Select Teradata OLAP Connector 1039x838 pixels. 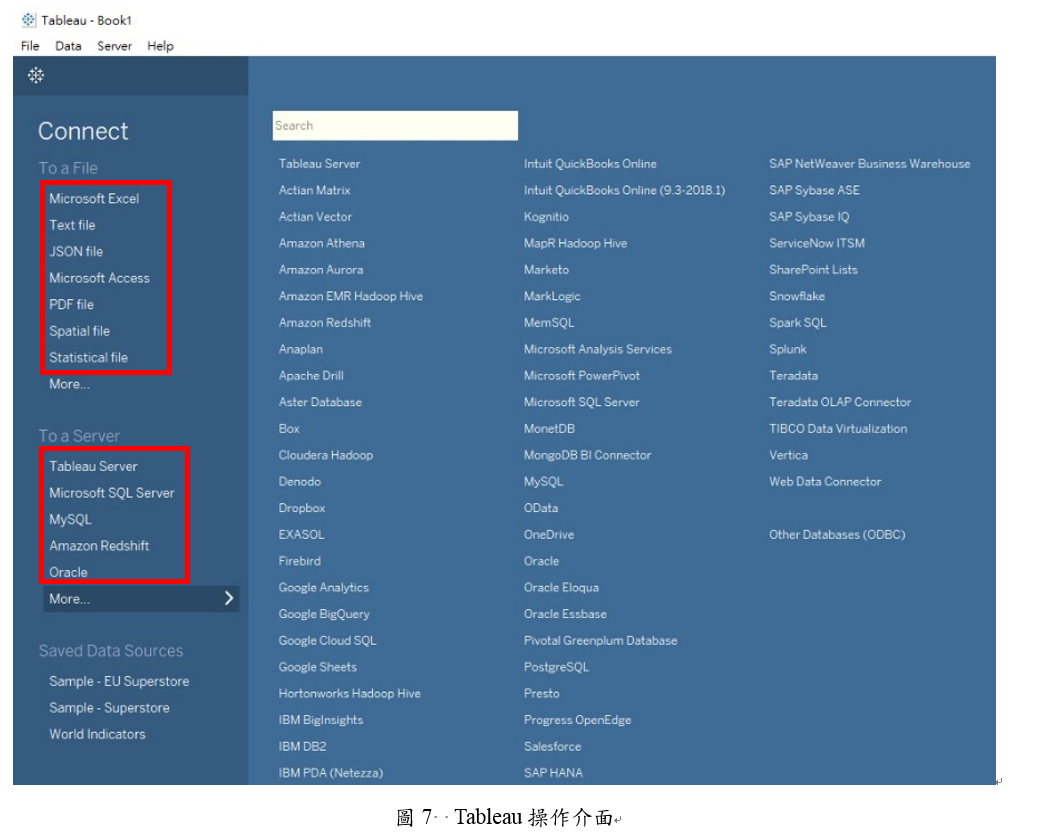pos(840,402)
